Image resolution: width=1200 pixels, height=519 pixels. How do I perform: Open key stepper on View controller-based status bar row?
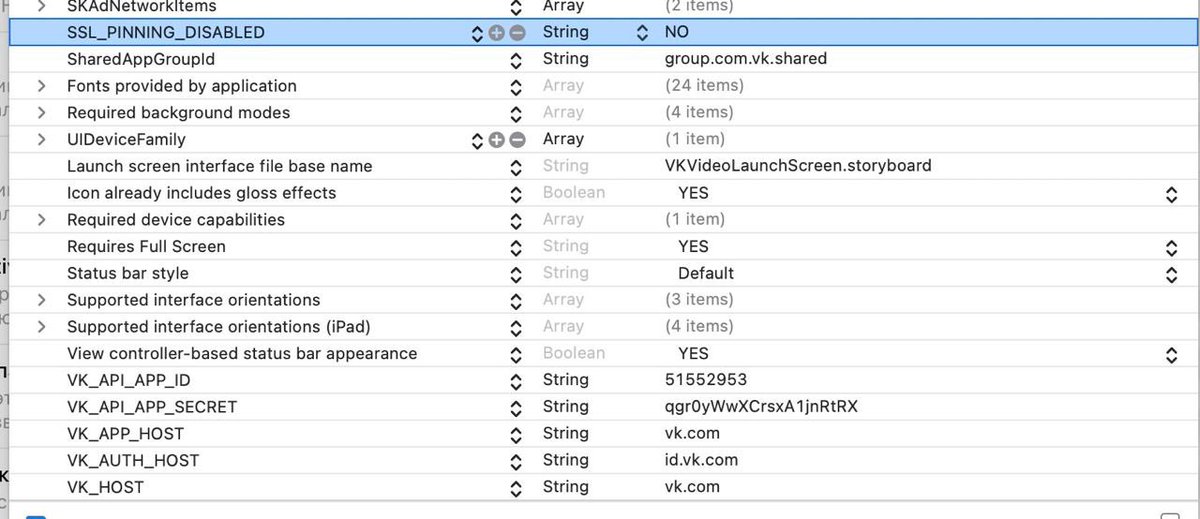pyautogui.click(x=516, y=354)
